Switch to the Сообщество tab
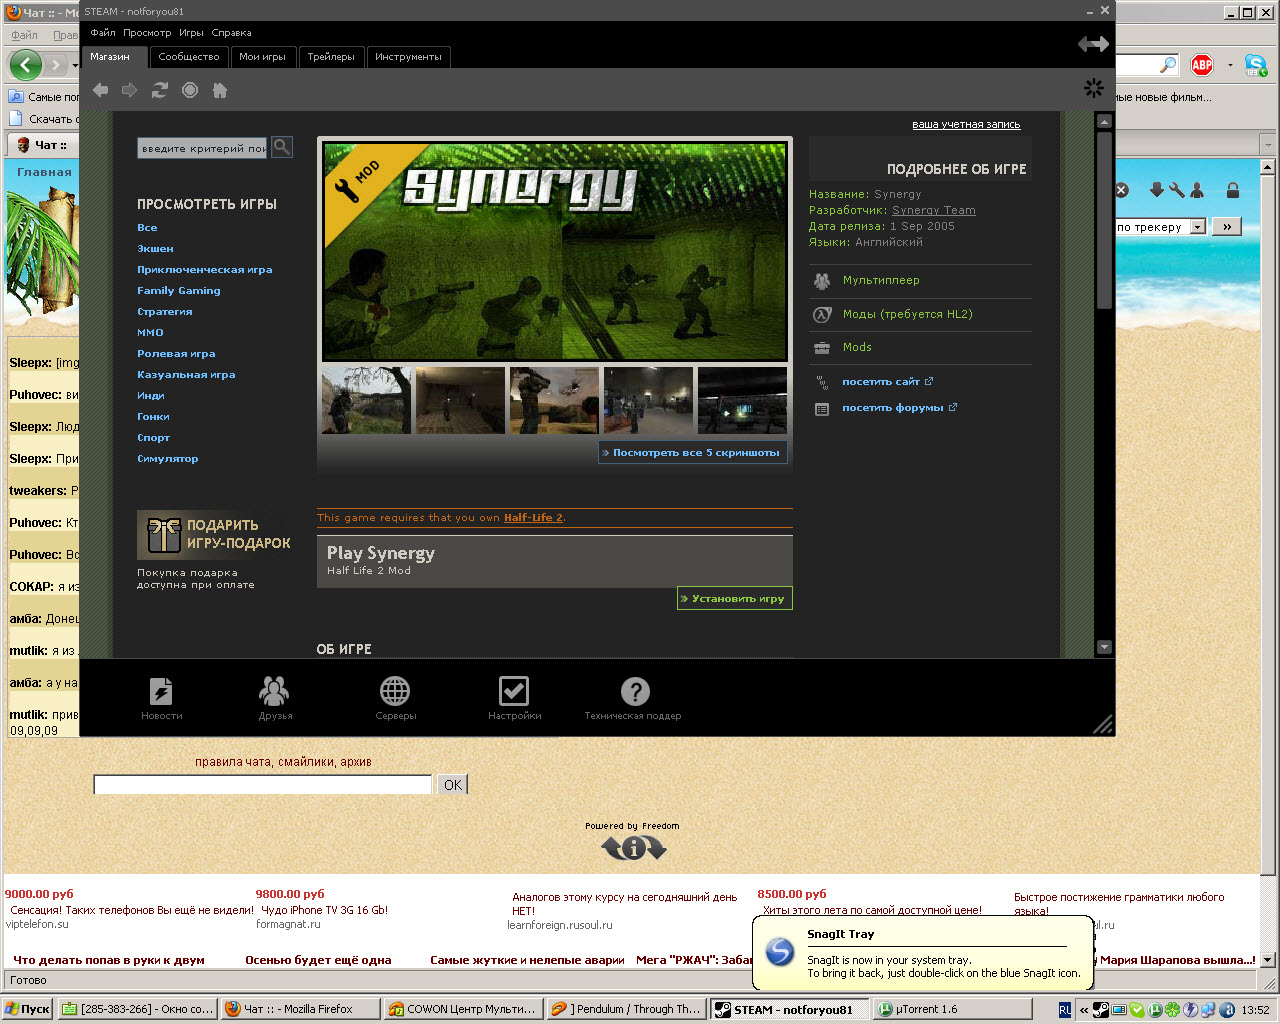The height and width of the screenshot is (1024, 1280). click(x=189, y=57)
